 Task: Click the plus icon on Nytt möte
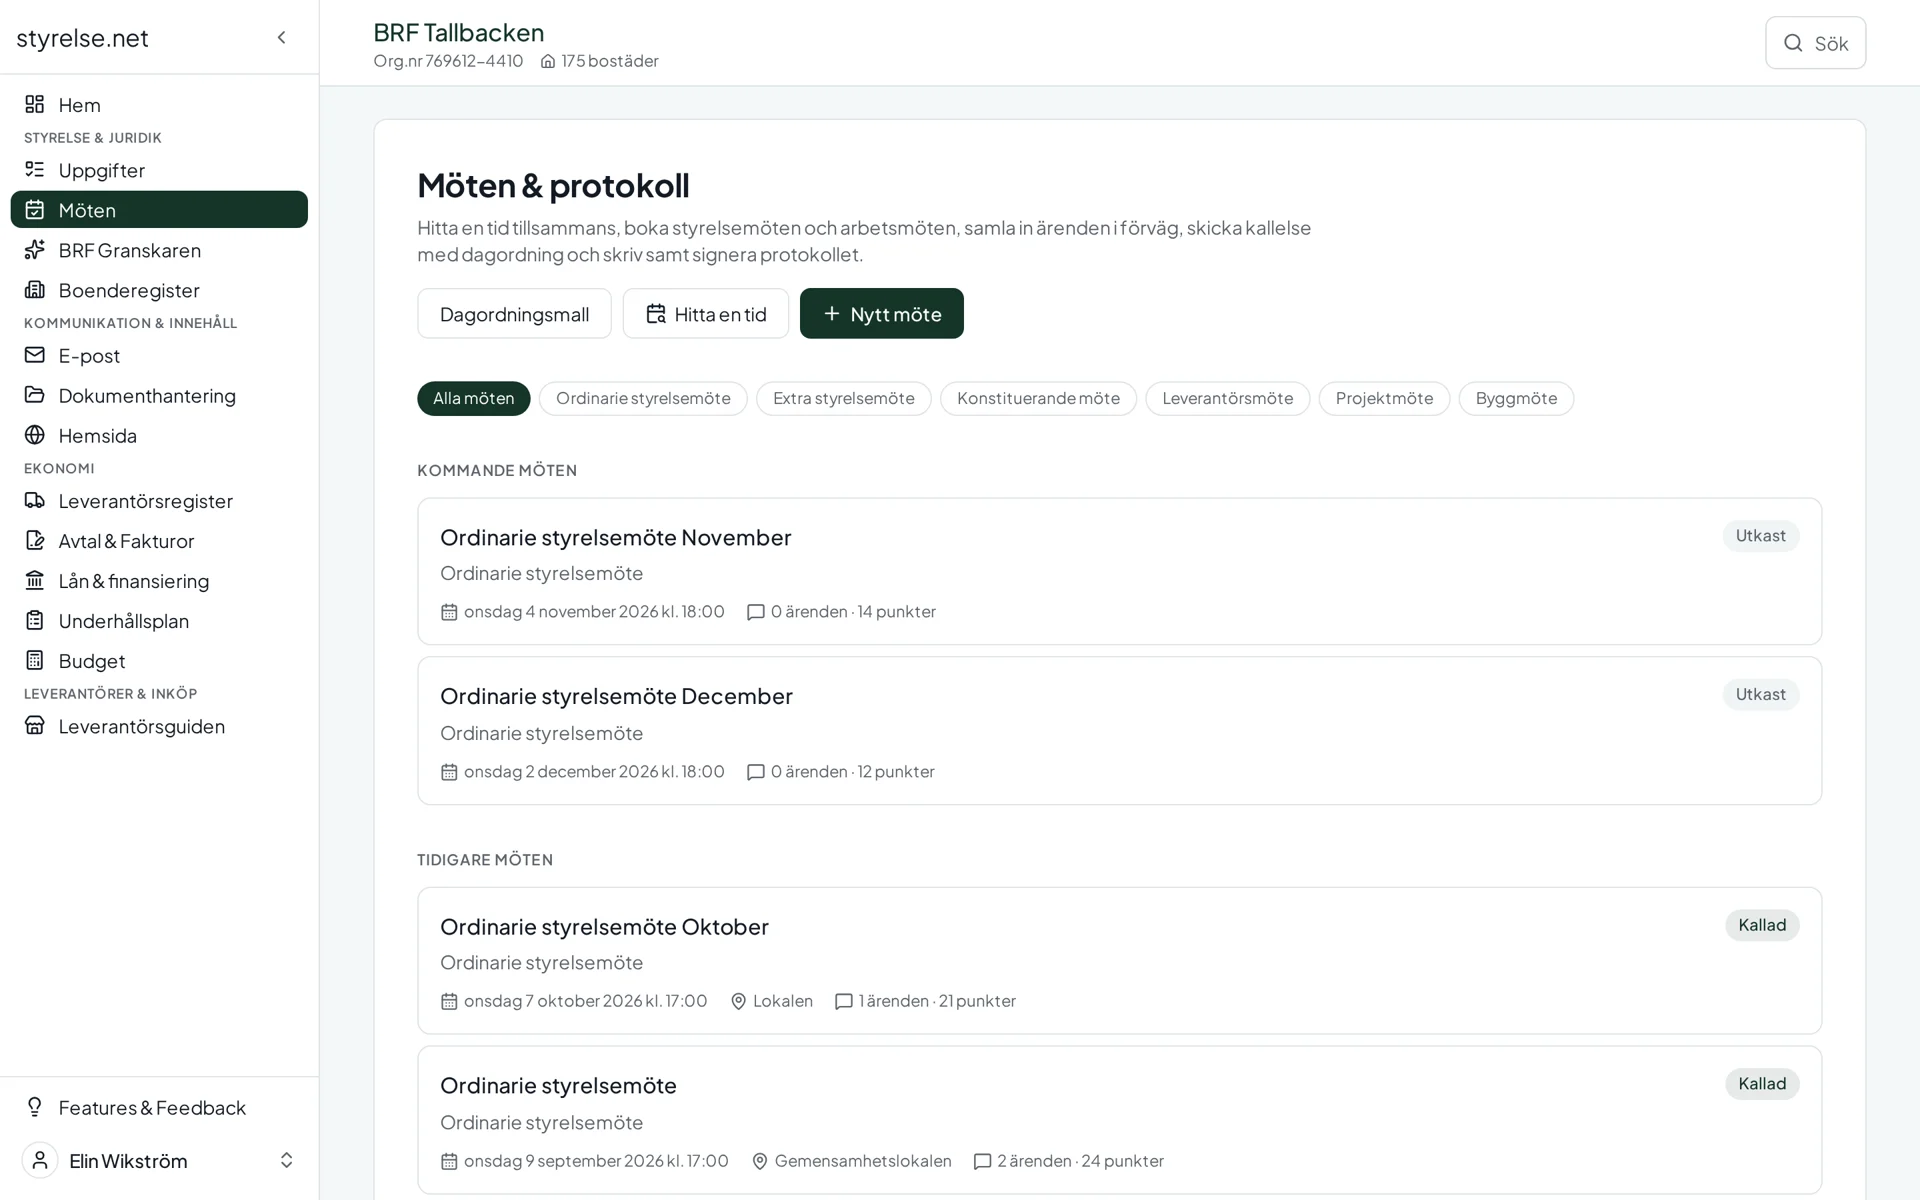[831, 313]
